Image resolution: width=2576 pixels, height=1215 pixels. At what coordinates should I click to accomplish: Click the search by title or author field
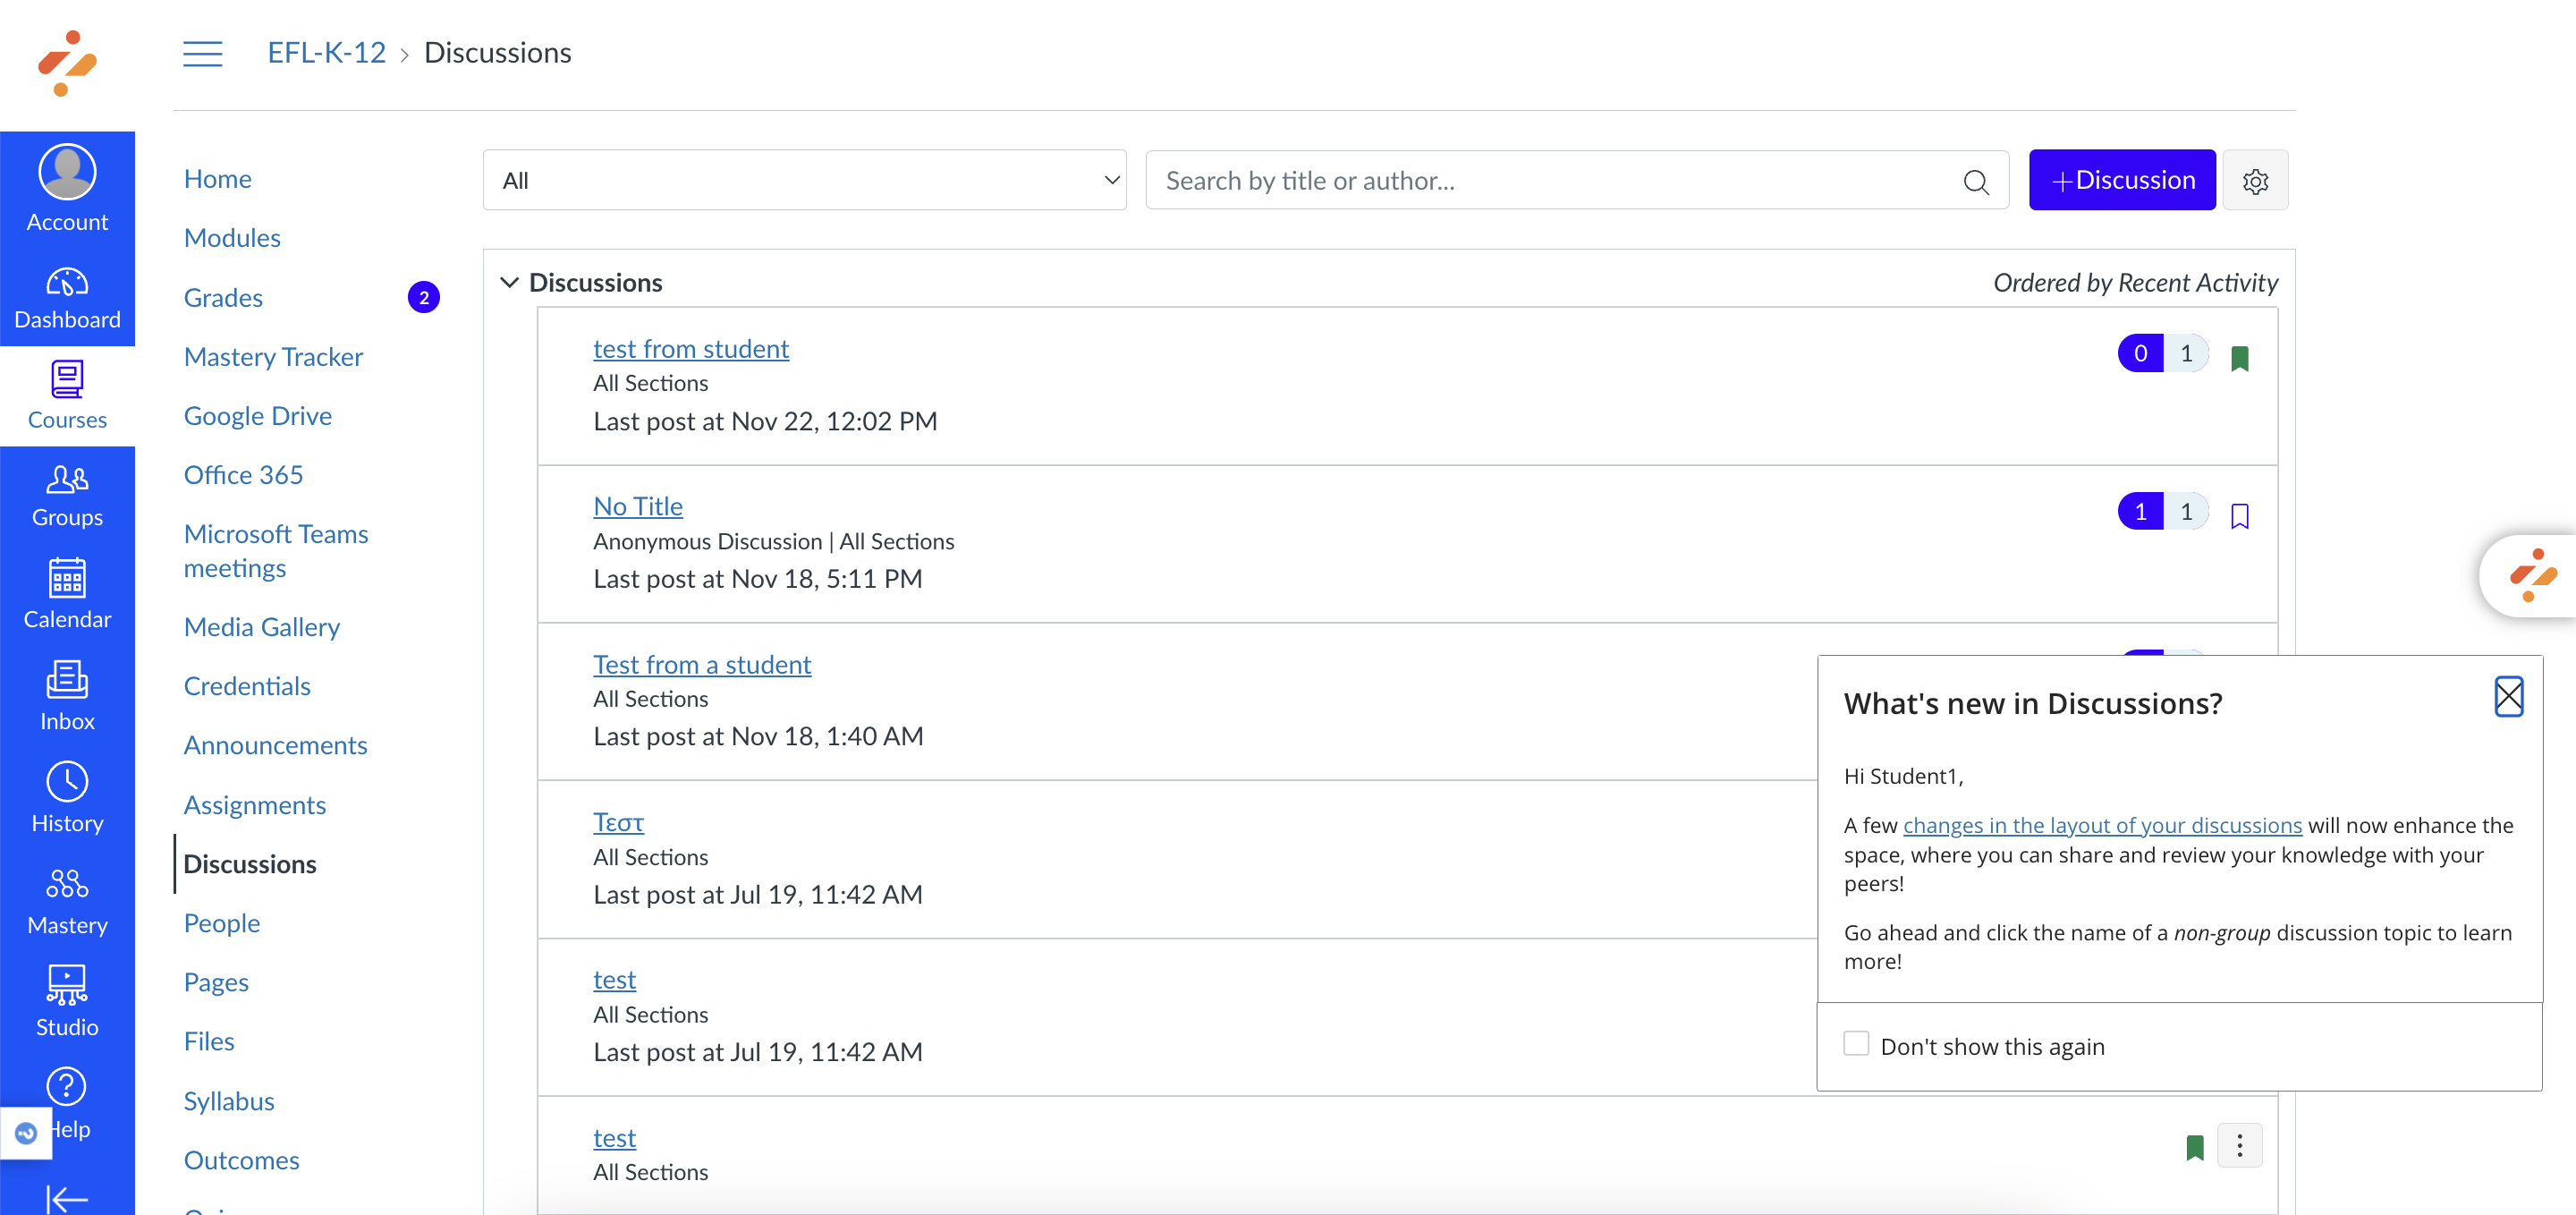pyautogui.click(x=1576, y=181)
